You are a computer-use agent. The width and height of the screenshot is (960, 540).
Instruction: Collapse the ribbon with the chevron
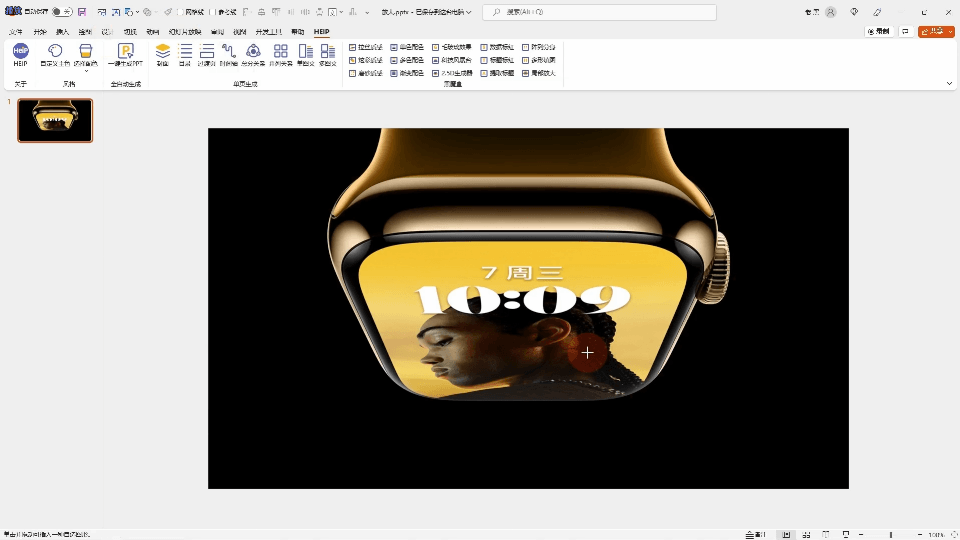[x=950, y=84]
